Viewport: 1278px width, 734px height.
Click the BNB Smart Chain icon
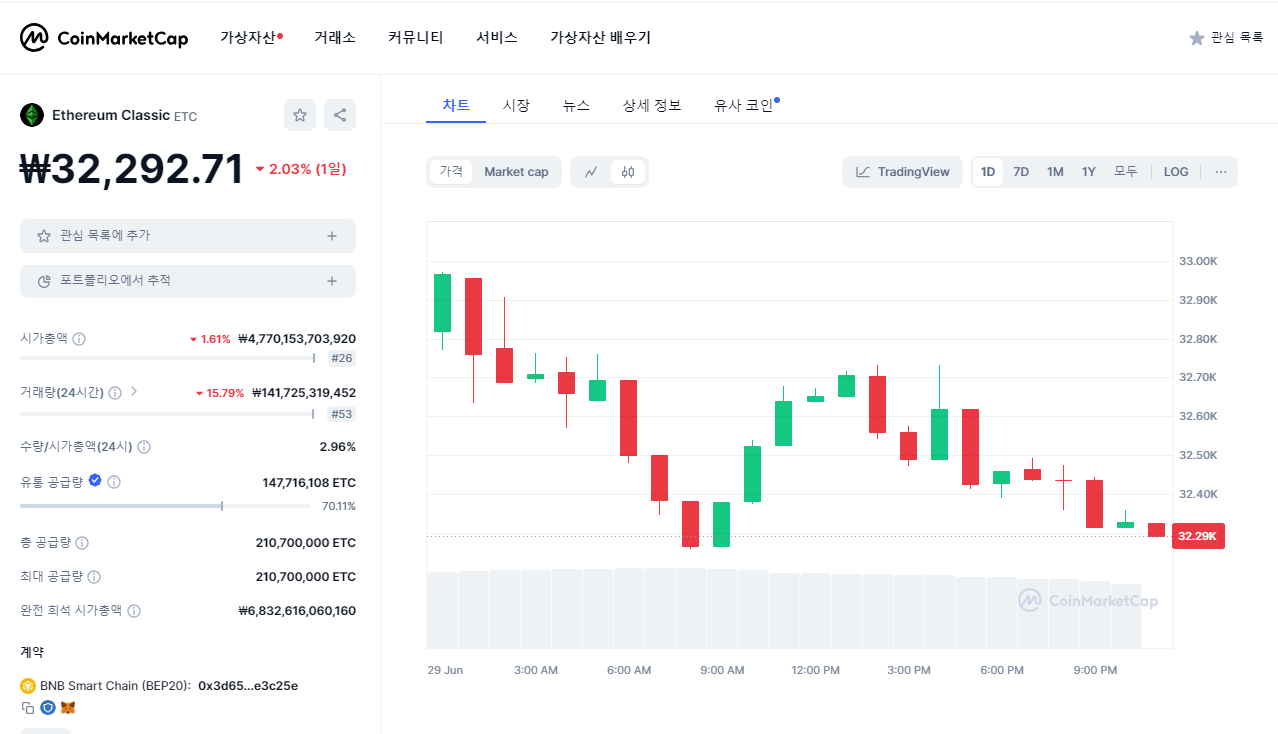coord(28,686)
